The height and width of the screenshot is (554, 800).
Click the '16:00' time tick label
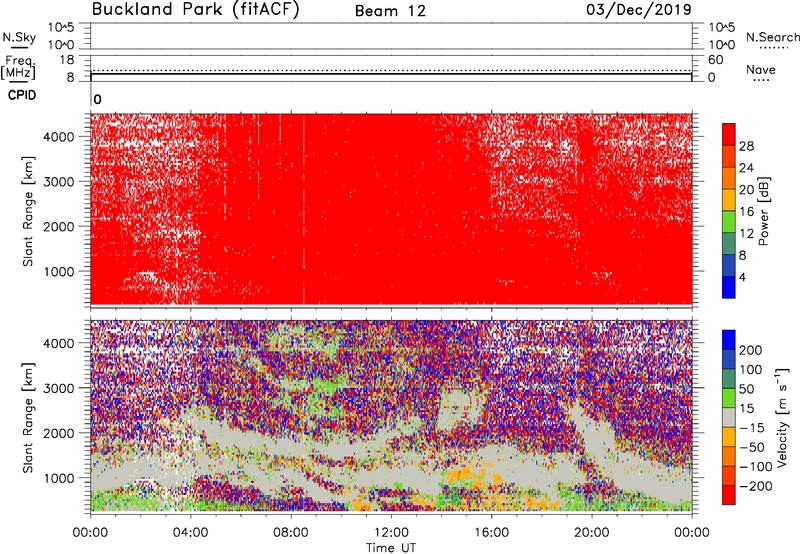[491, 533]
